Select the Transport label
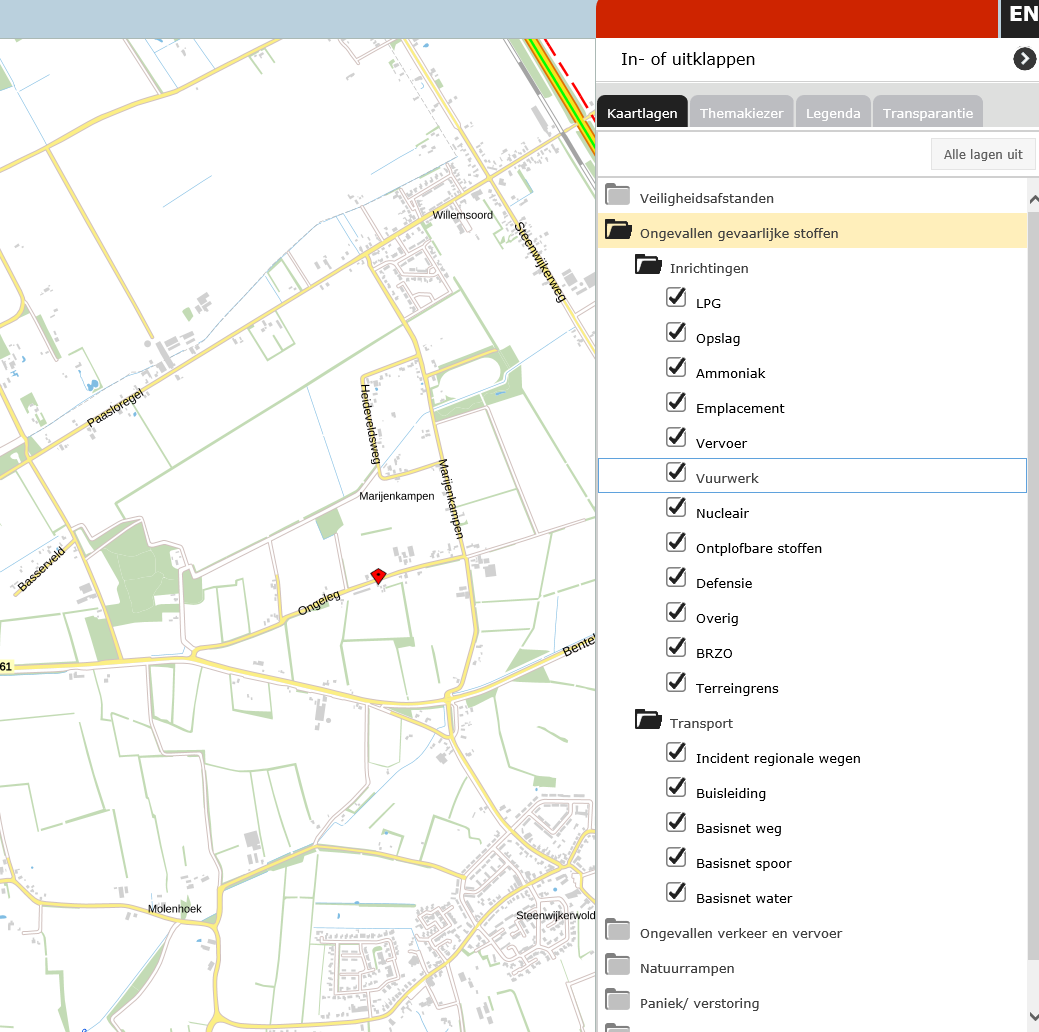This screenshot has height=1032, width=1039. click(x=701, y=723)
